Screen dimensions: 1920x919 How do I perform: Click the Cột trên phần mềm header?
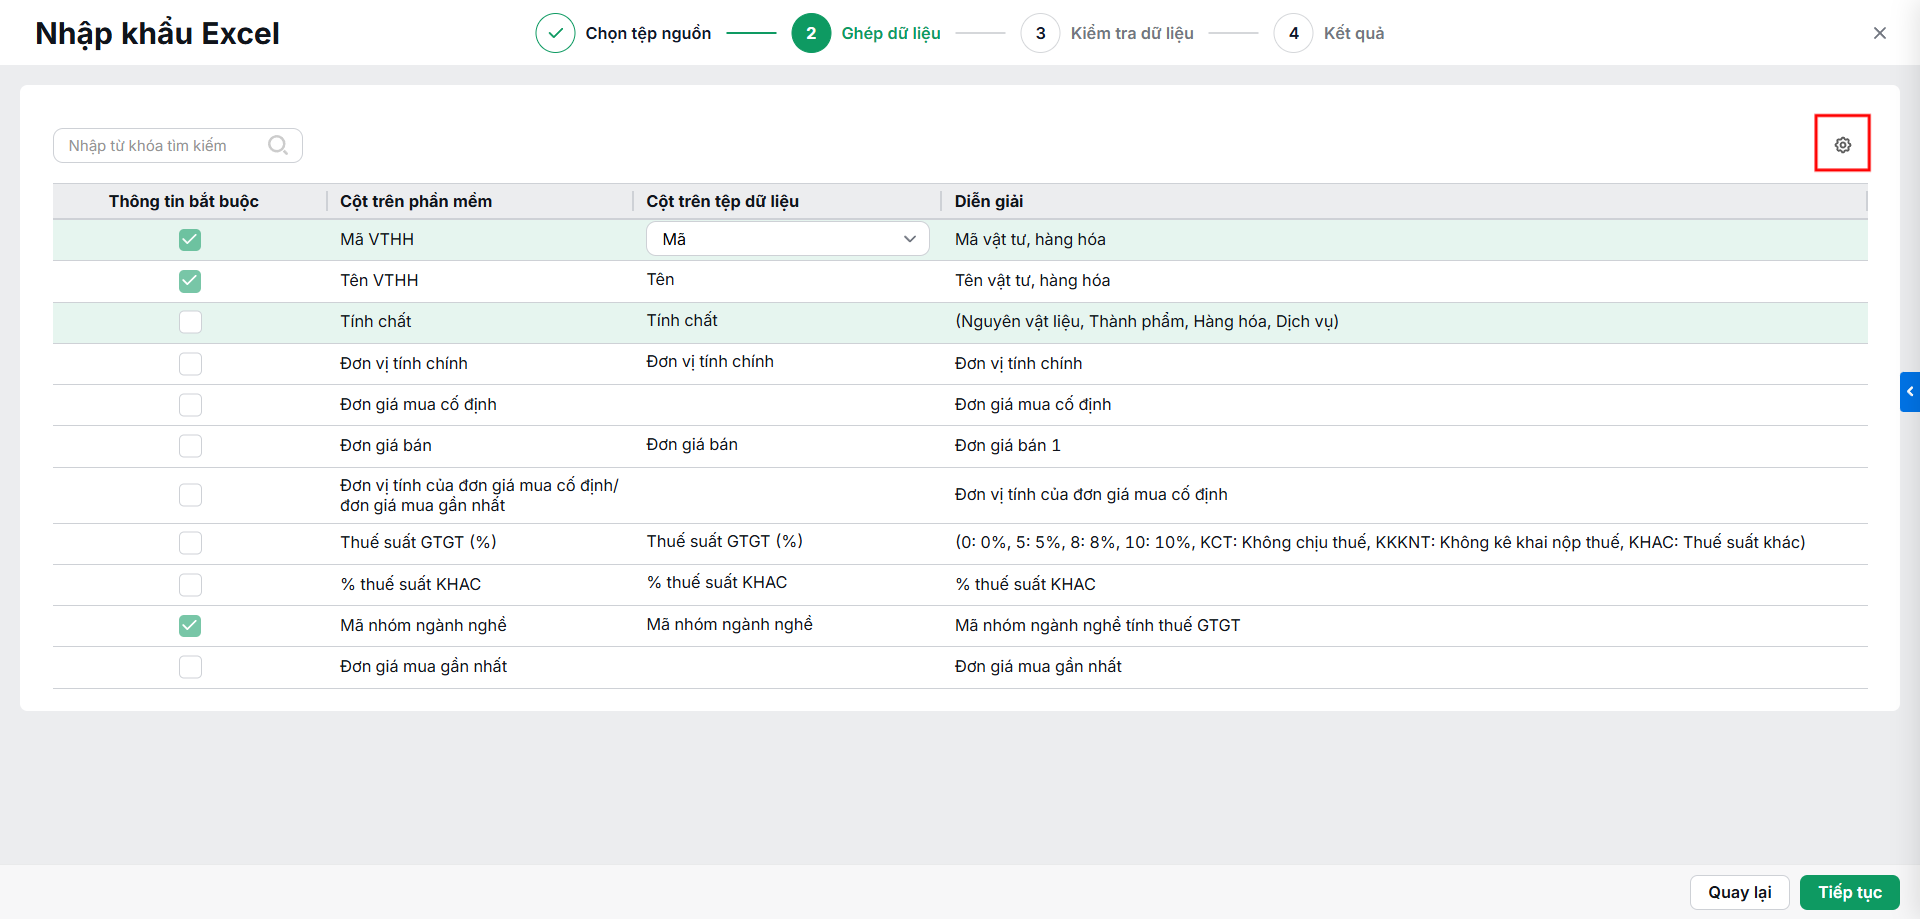[416, 201]
